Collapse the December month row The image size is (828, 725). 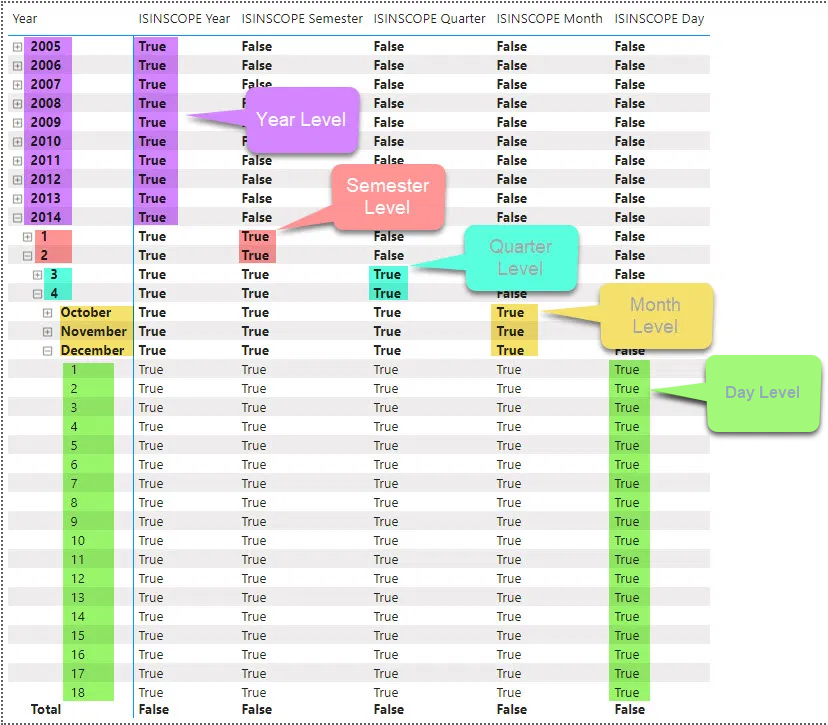pyautogui.click(x=48, y=351)
